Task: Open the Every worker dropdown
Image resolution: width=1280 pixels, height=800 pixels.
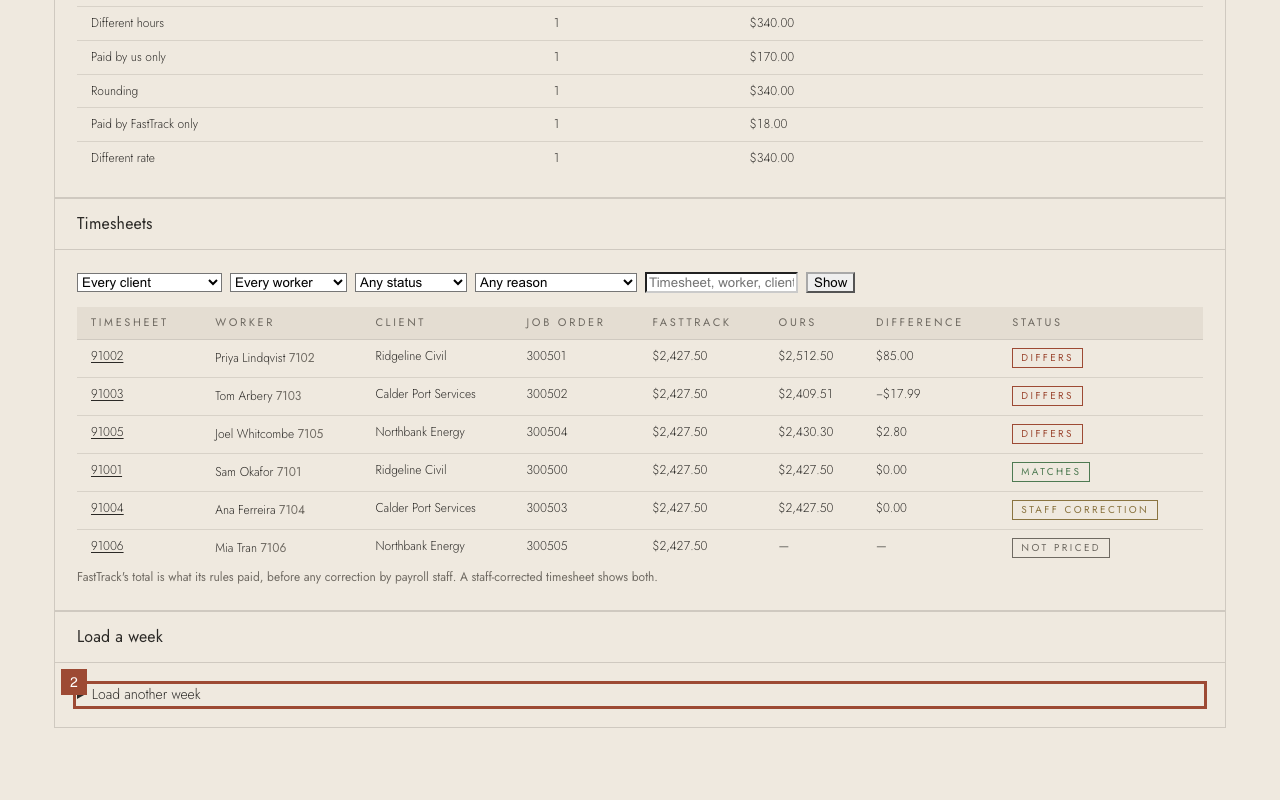Action: (x=288, y=283)
